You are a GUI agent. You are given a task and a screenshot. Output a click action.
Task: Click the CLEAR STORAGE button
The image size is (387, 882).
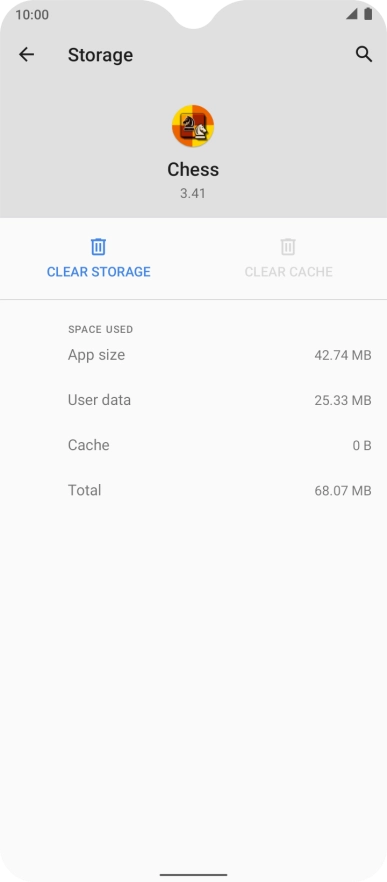point(98,258)
